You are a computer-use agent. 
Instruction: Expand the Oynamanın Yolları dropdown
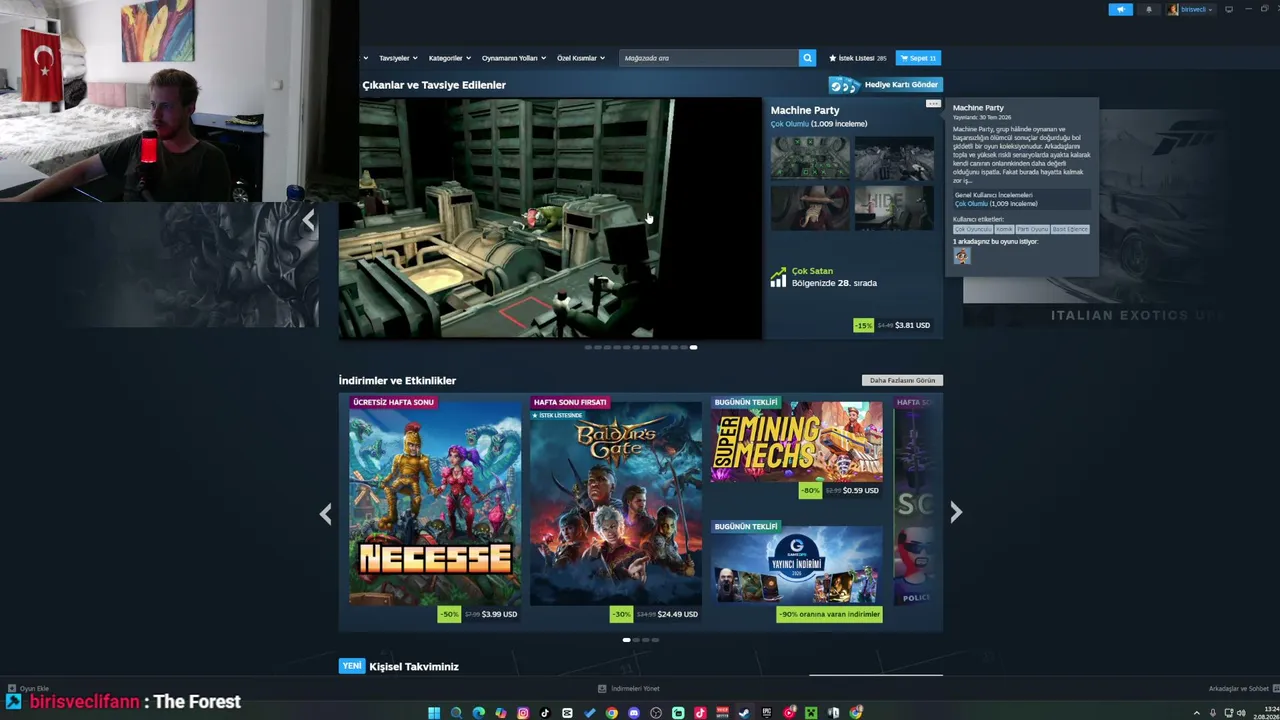click(514, 58)
